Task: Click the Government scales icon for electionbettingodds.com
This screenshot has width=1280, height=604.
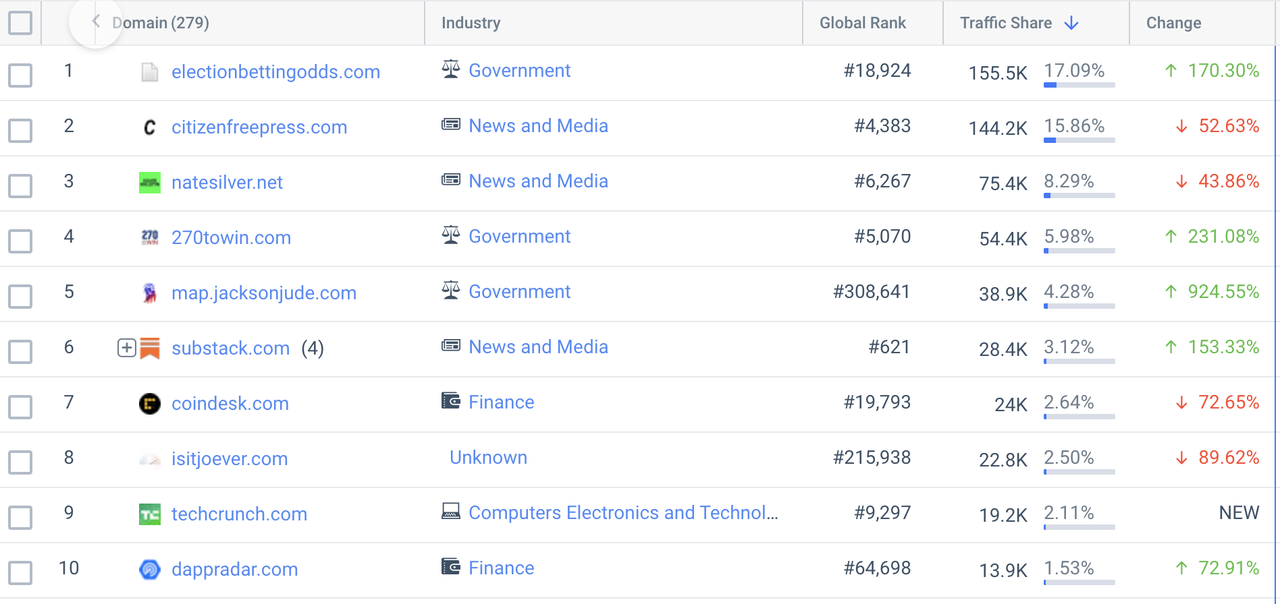Action: point(451,70)
